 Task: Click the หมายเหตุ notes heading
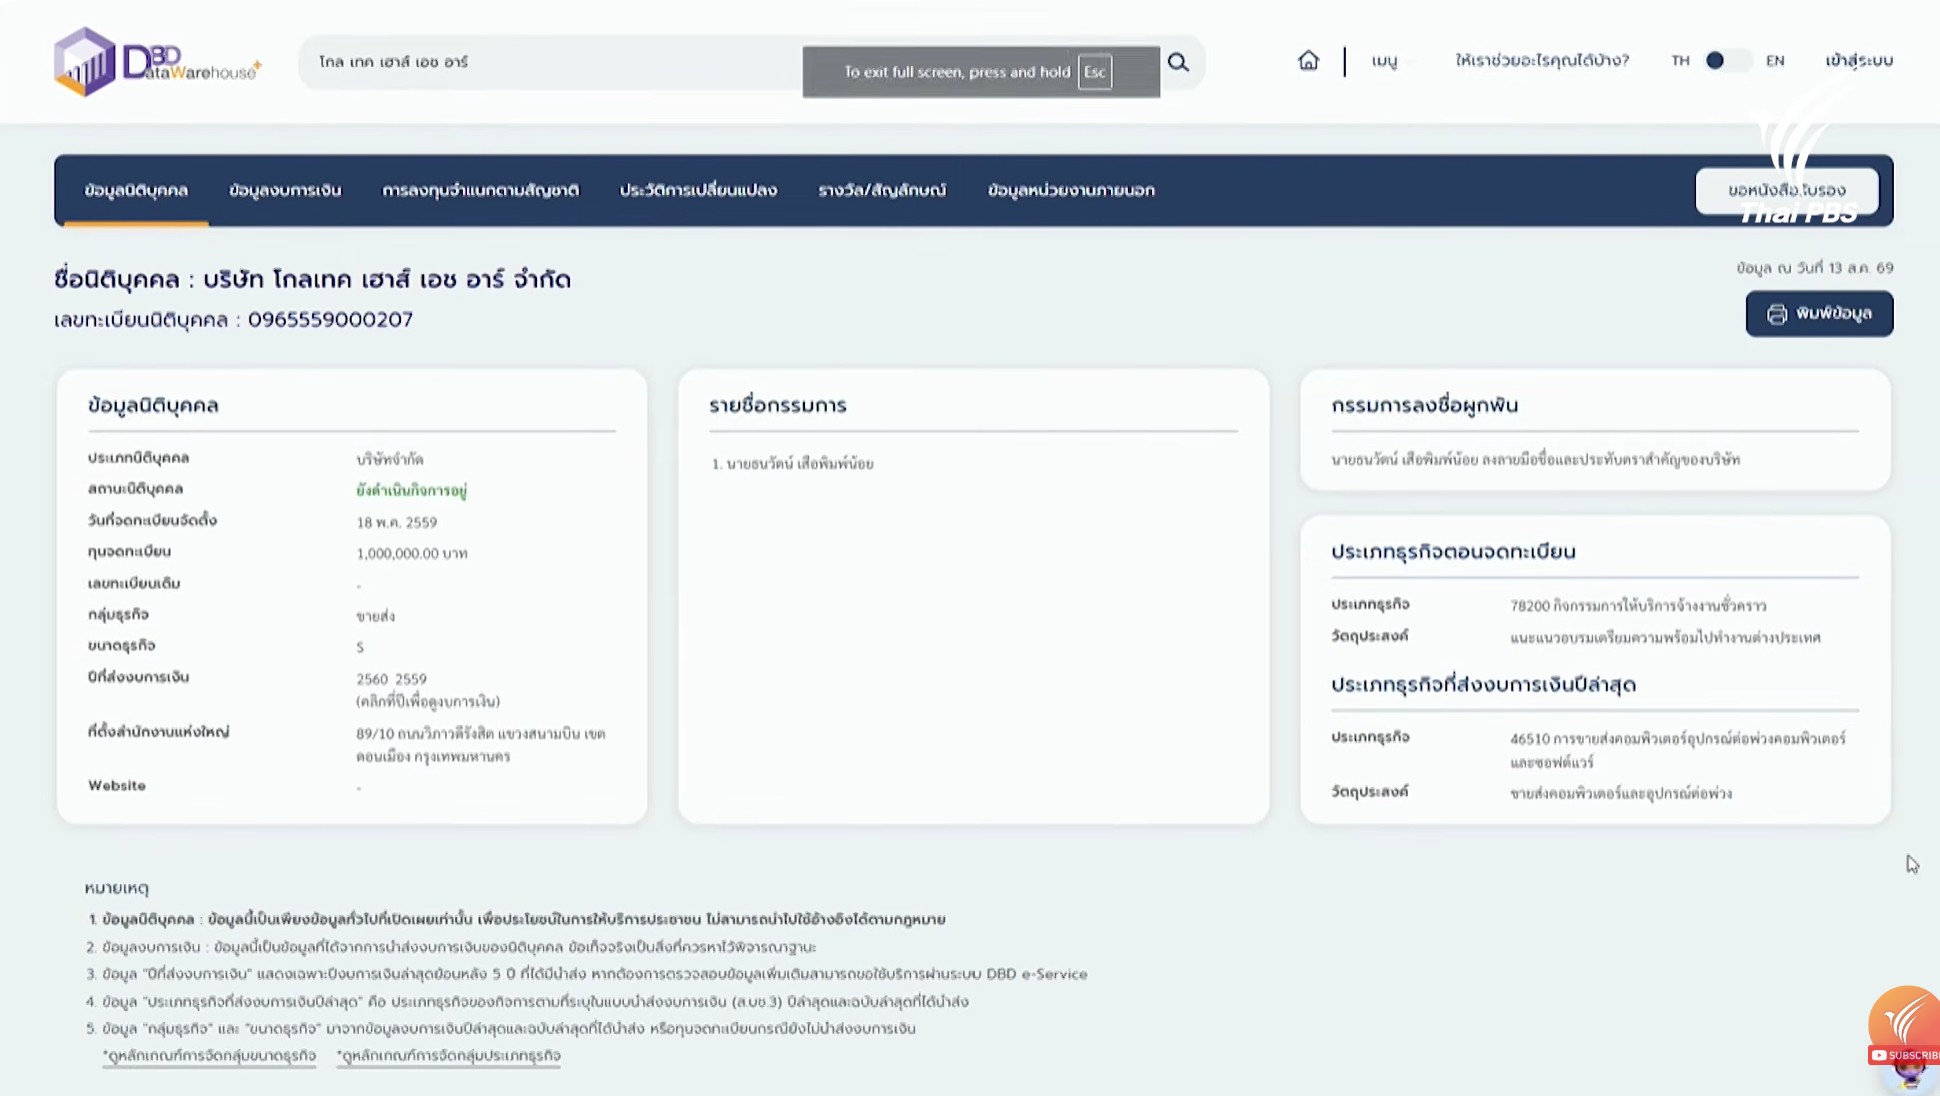[116, 888]
